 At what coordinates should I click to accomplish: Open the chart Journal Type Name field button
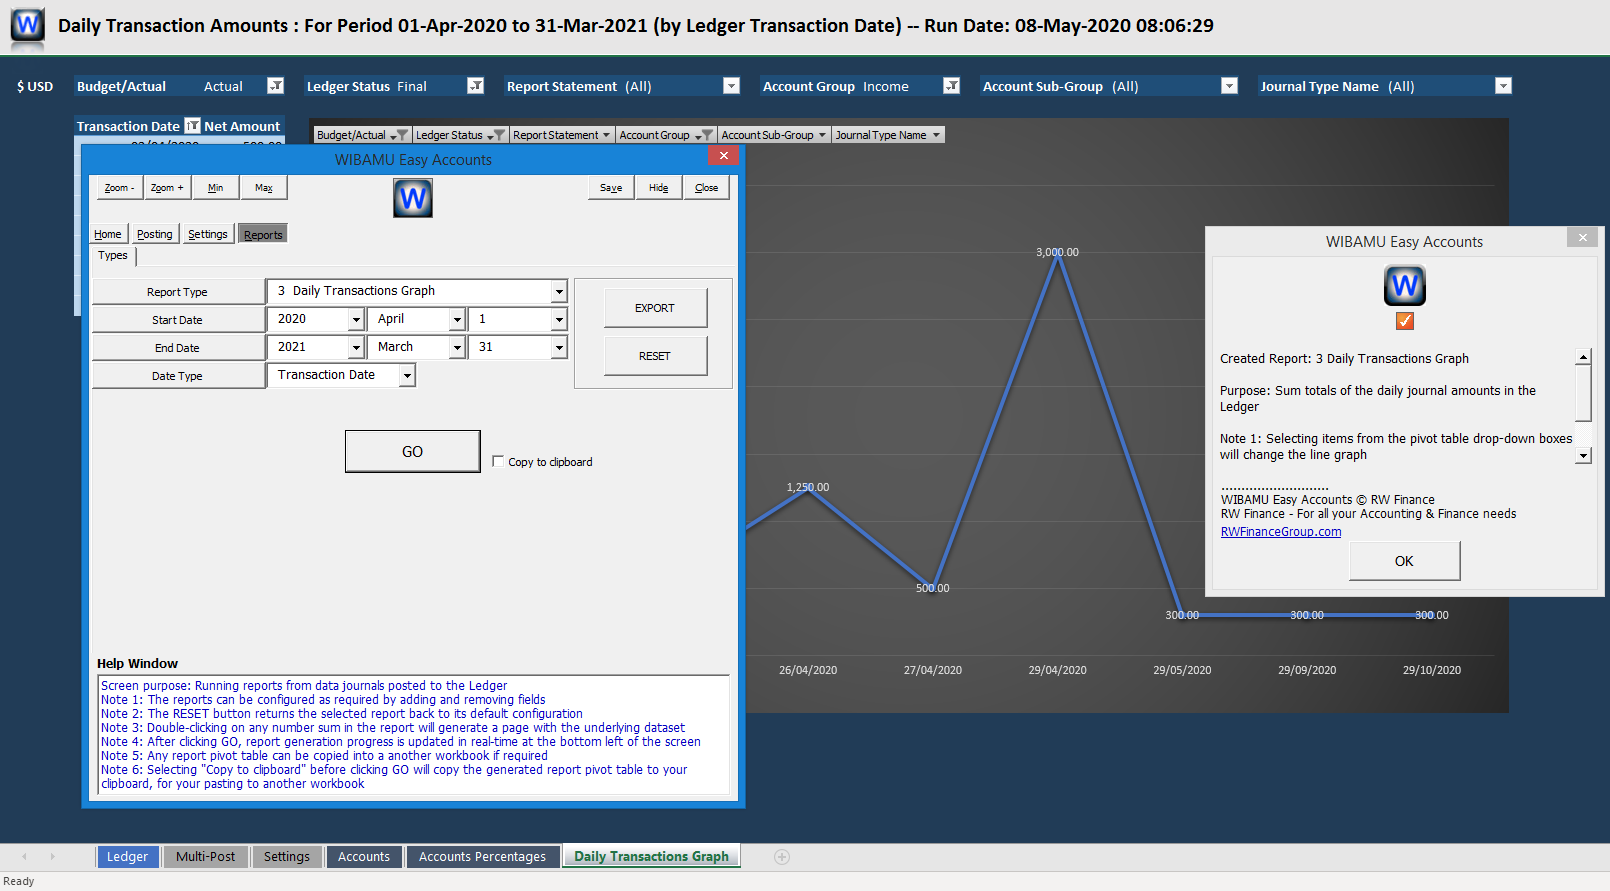tap(889, 135)
